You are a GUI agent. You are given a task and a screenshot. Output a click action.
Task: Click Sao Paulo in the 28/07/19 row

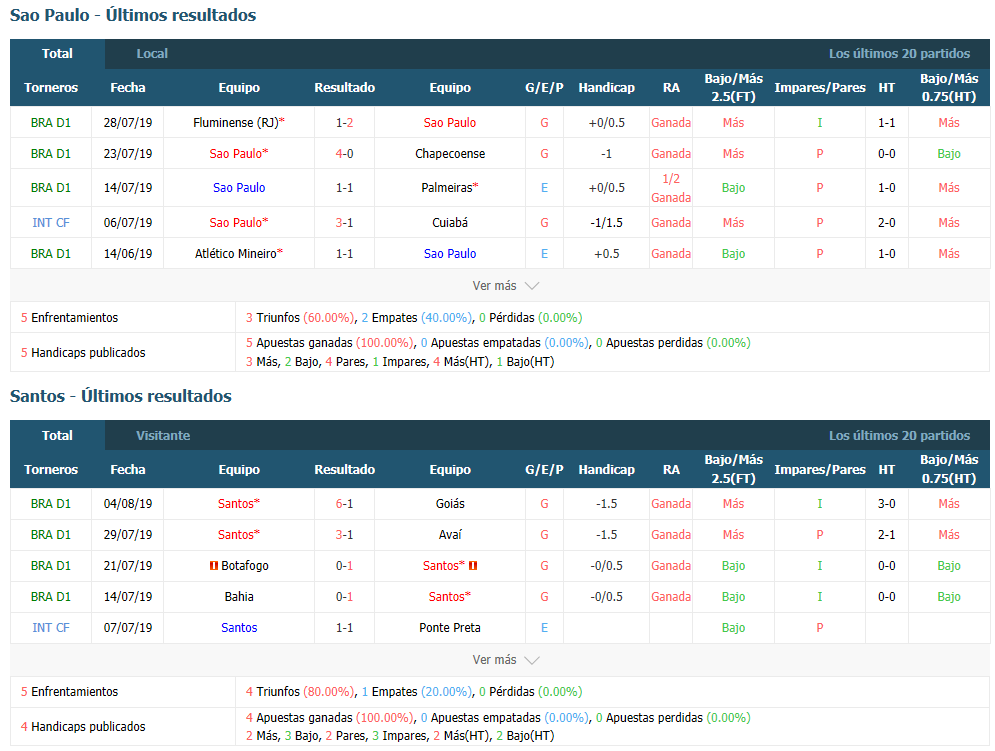(450, 123)
